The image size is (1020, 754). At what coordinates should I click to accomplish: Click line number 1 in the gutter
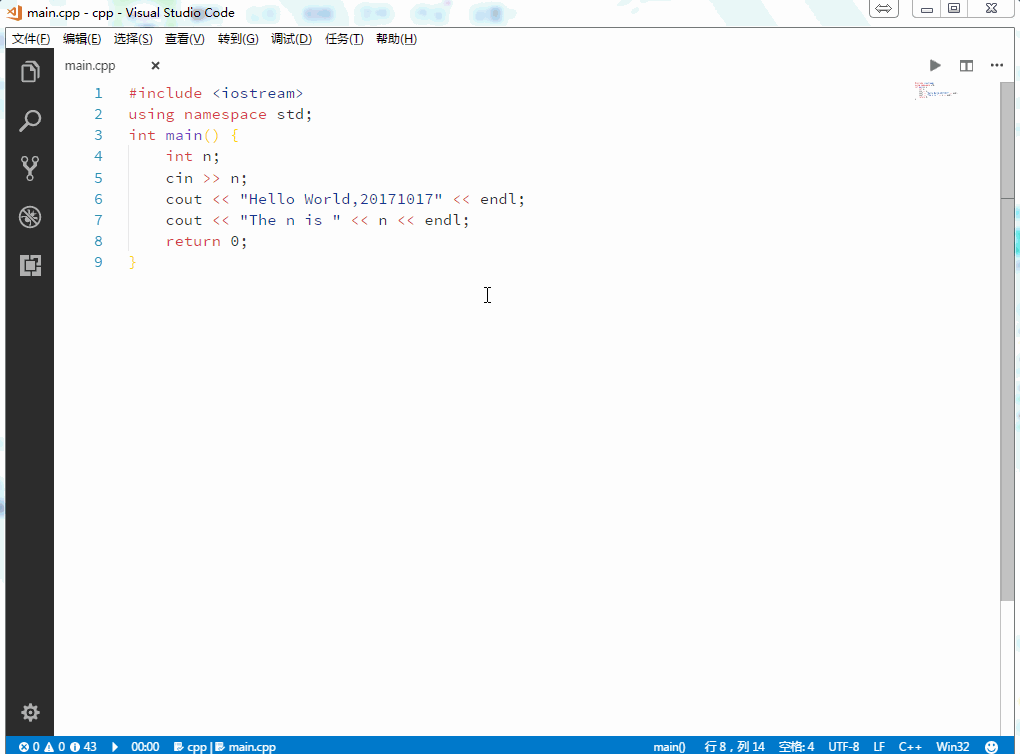(98, 93)
